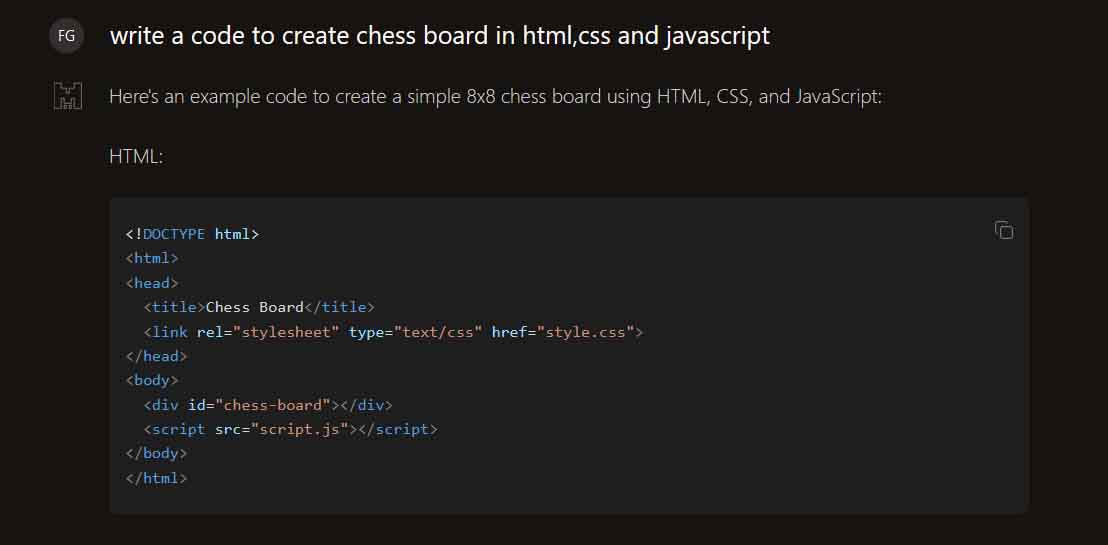Screen dimensions: 1108x545
Task: Copy the HTML code block
Action: click(1003, 230)
